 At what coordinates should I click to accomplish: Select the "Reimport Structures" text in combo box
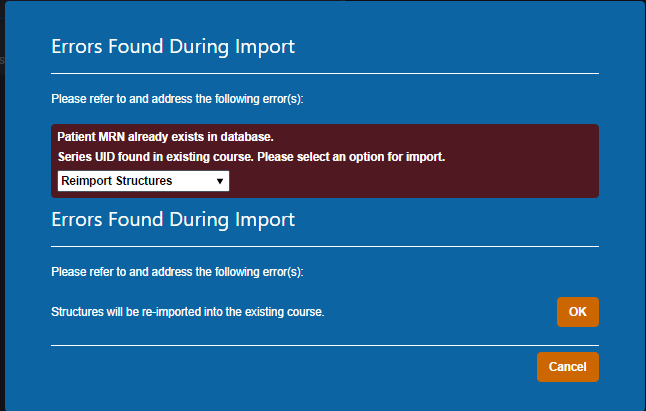(116, 181)
